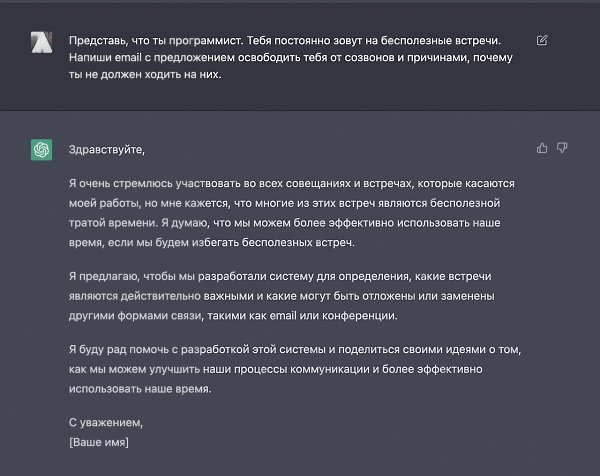Viewport: 600px width, 476px height.
Task: Click the word "email" in the user prompt
Action: click(x=125, y=57)
